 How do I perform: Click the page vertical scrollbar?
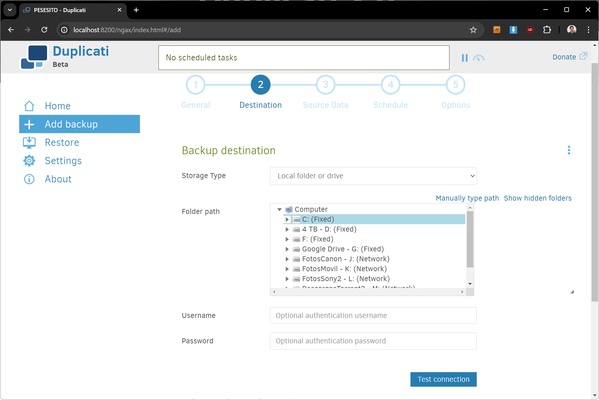tap(595, 182)
